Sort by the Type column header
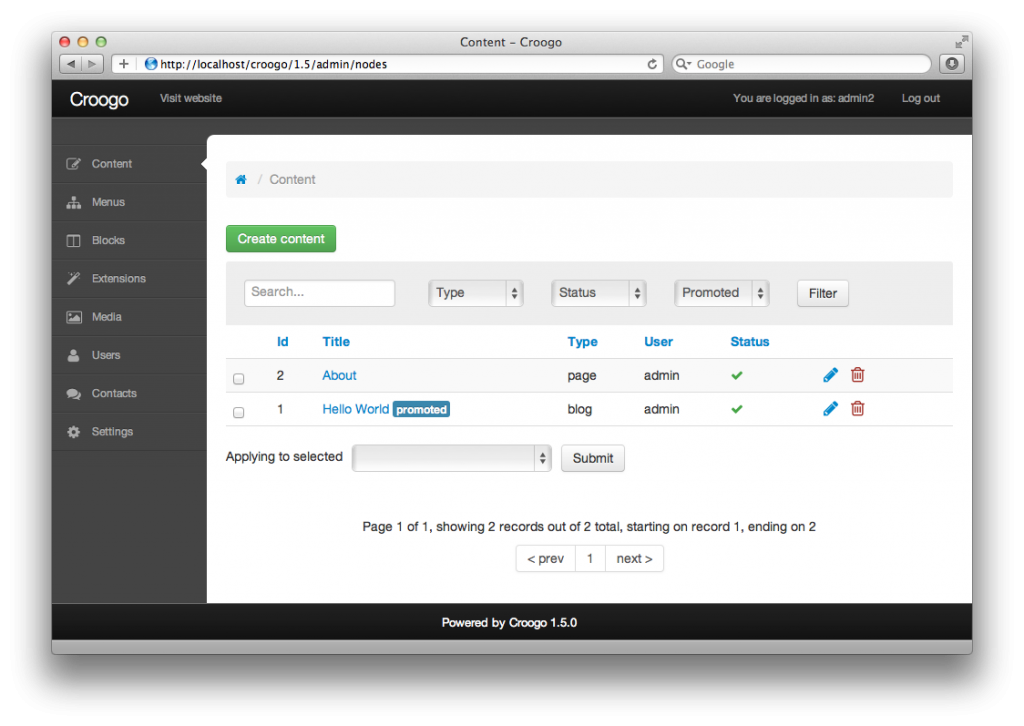The height and width of the screenshot is (726, 1024). [583, 341]
